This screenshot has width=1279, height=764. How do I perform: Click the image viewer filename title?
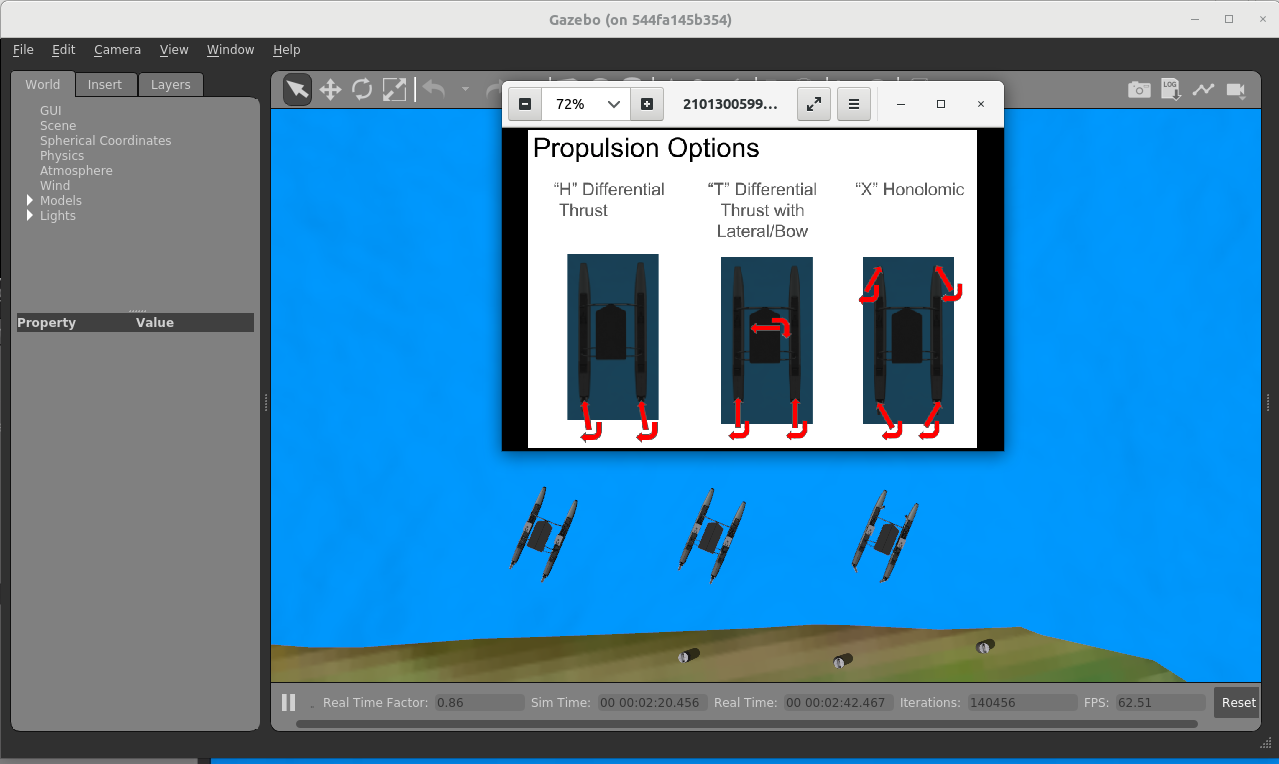(x=730, y=104)
